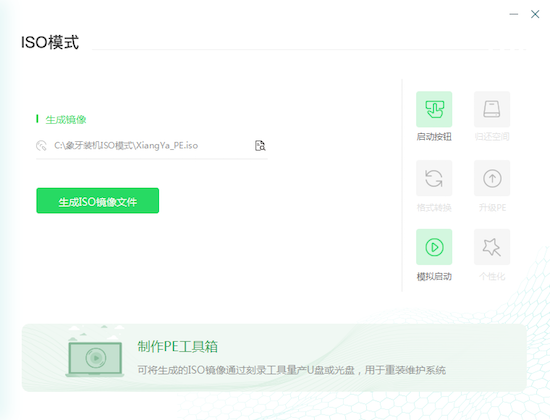Click the 生成ISO镜像文件 button
Image resolution: width=550 pixels, height=420 pixels.
[x=98, y=200]
